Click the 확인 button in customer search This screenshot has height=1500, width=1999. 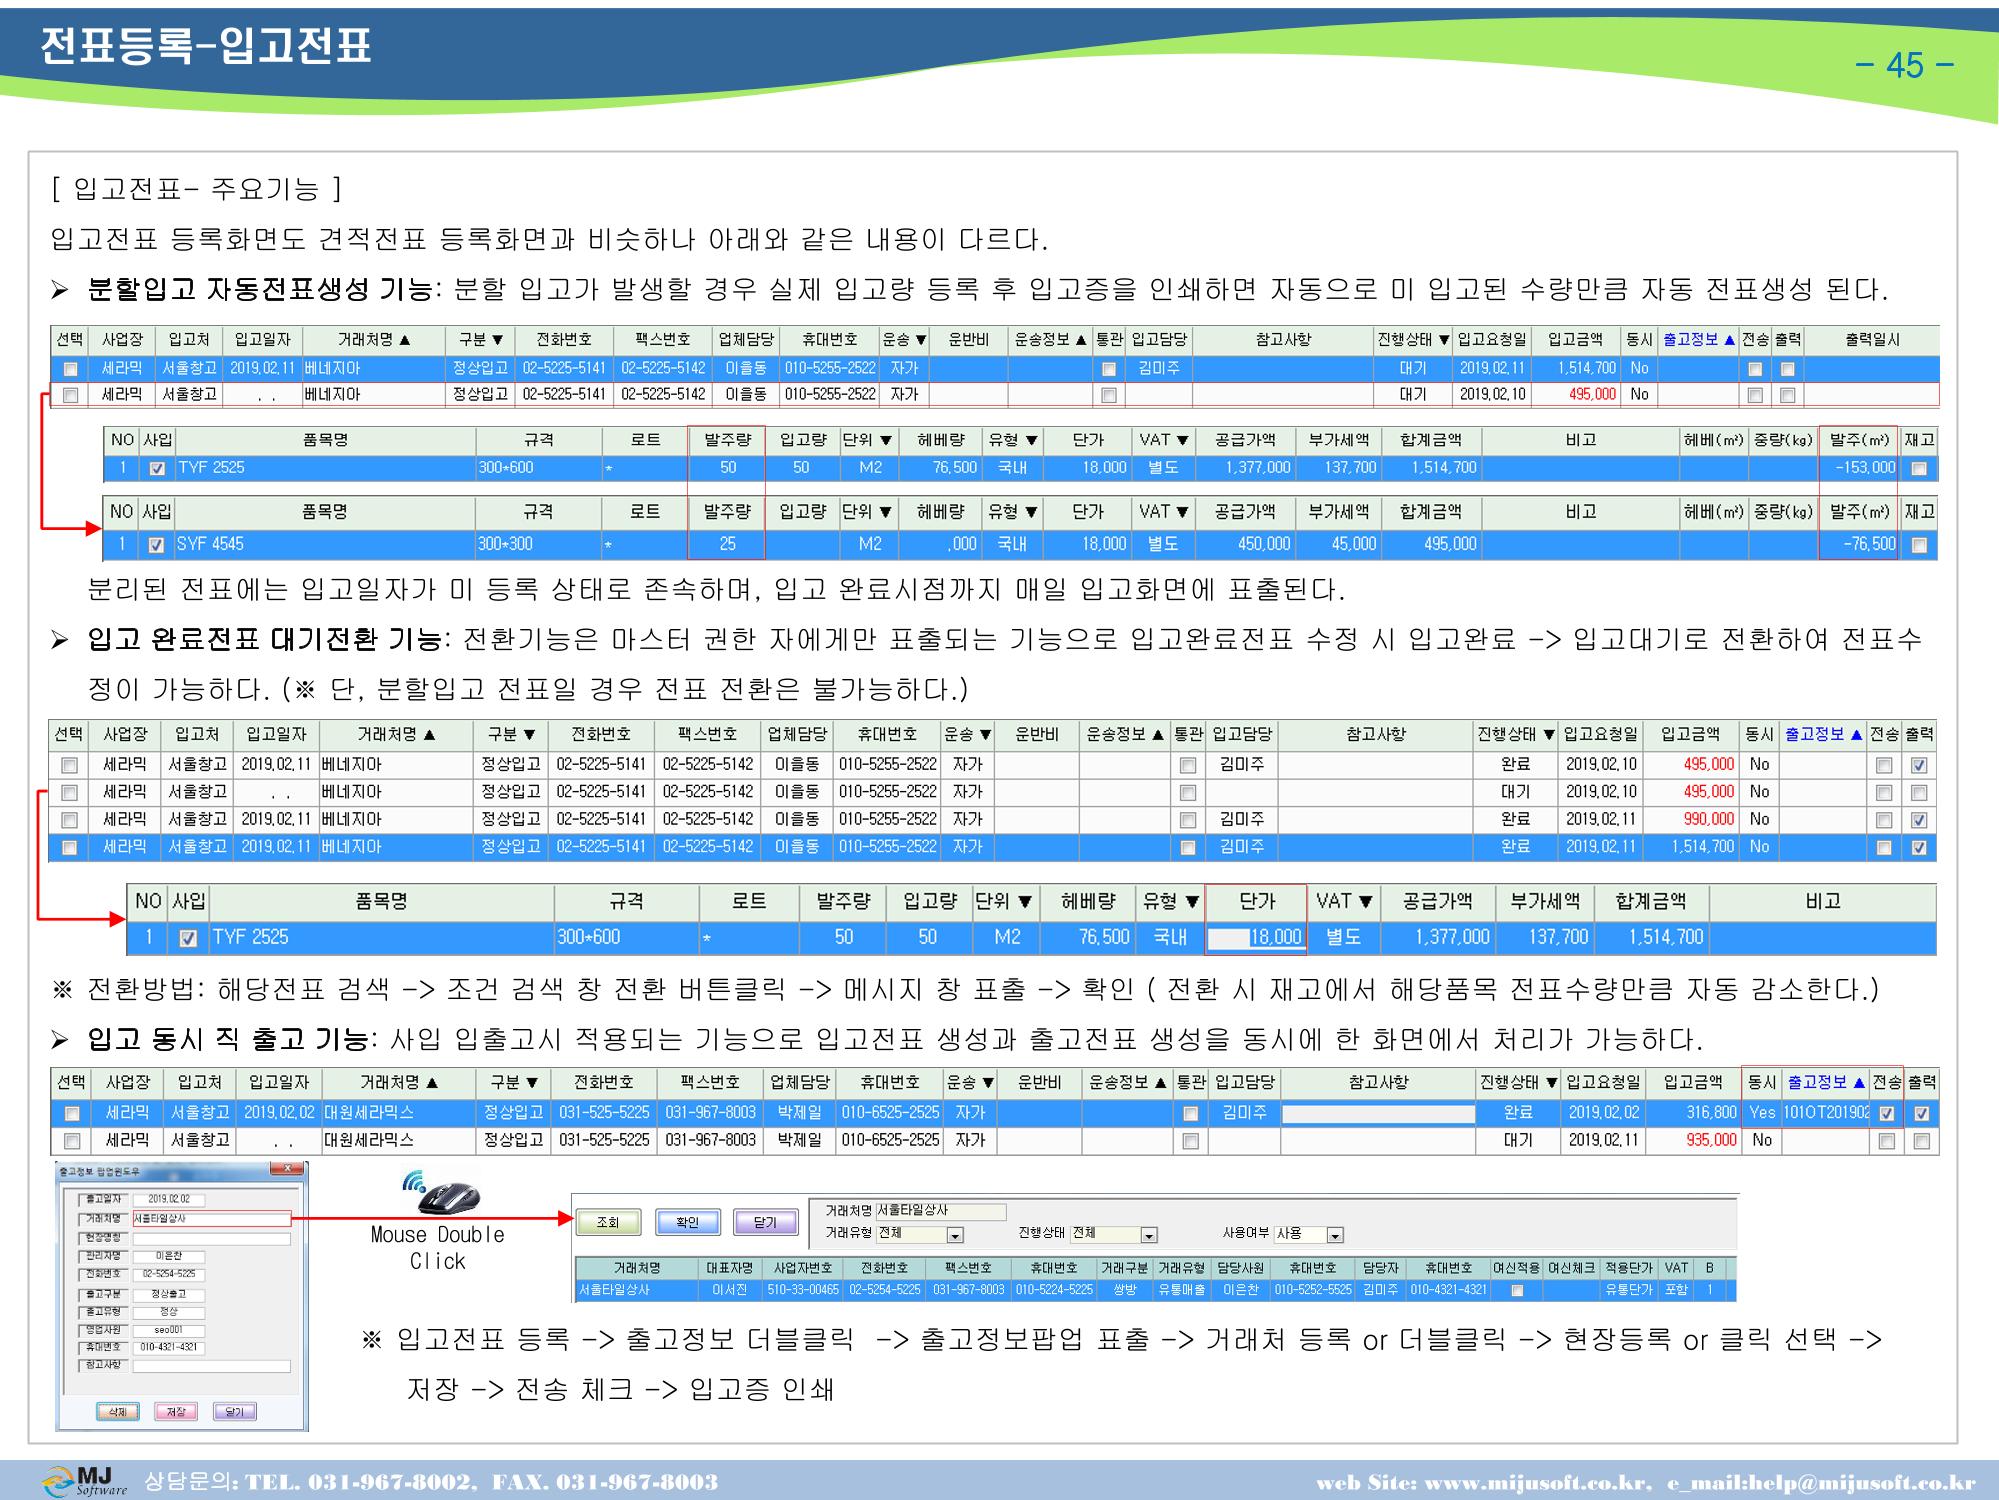[x=687, y=1222]
